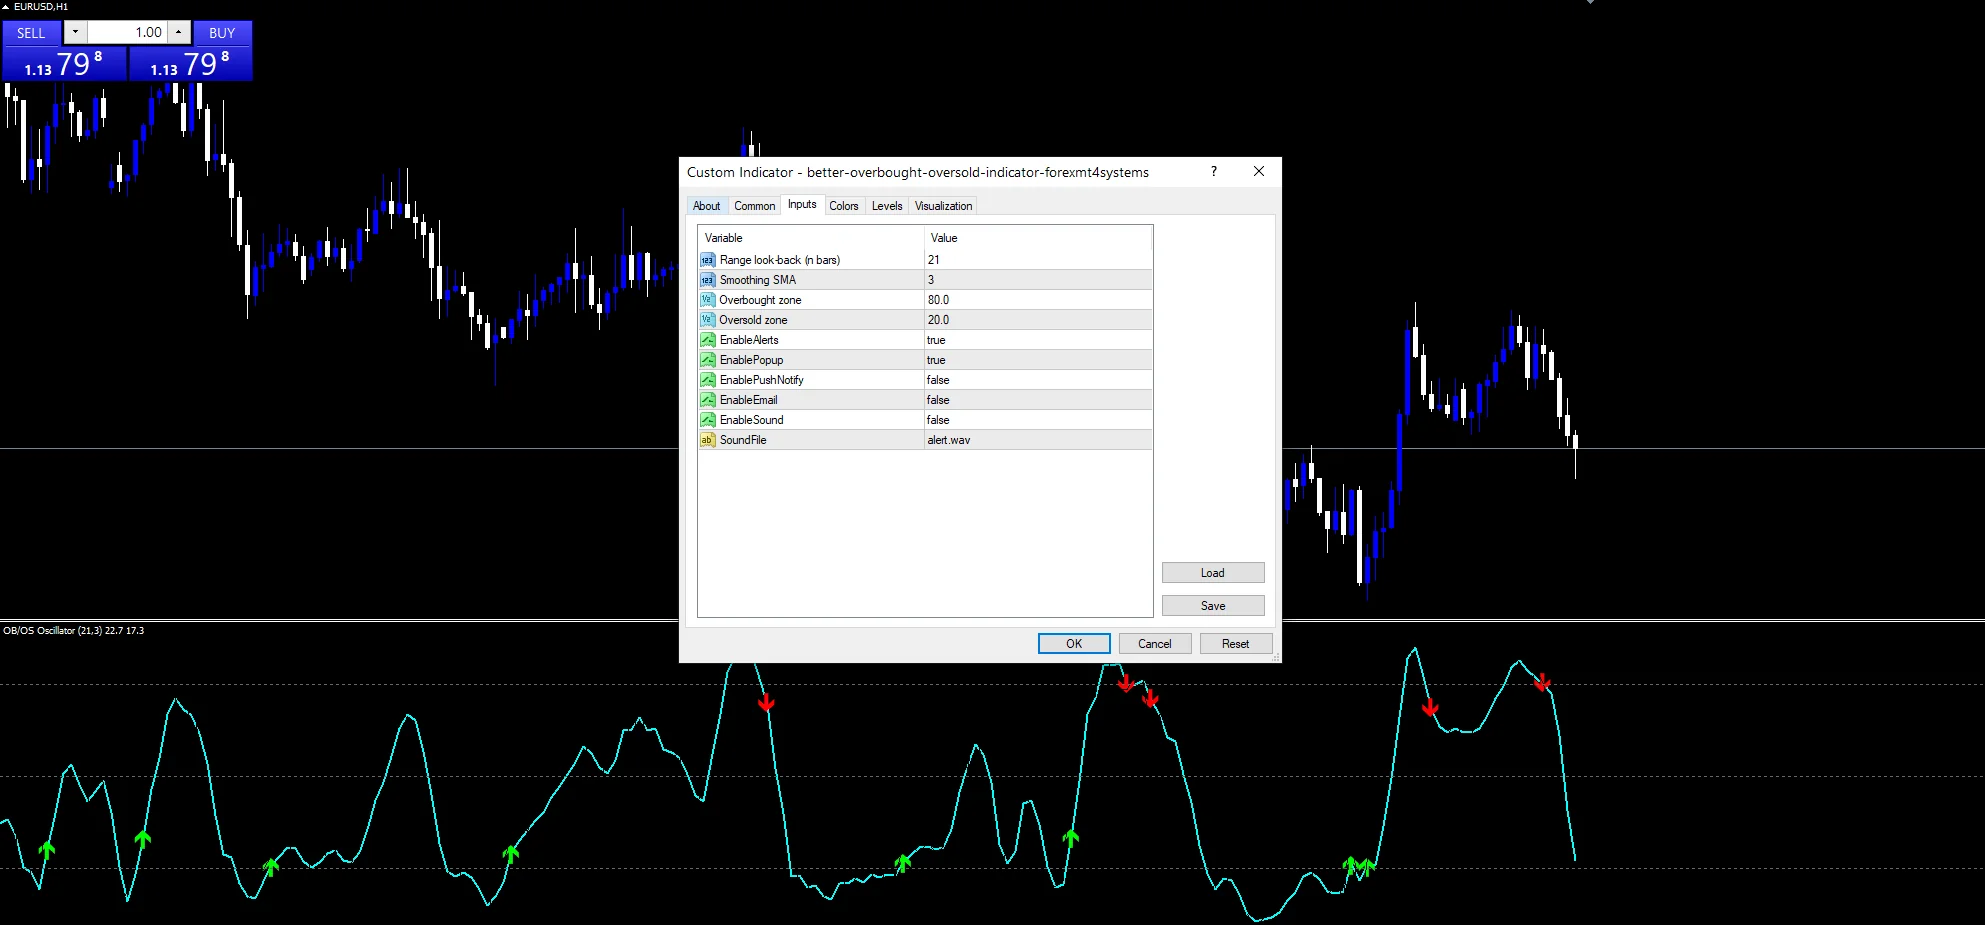Decrease the trade volume with down arrow

(75, 33)
